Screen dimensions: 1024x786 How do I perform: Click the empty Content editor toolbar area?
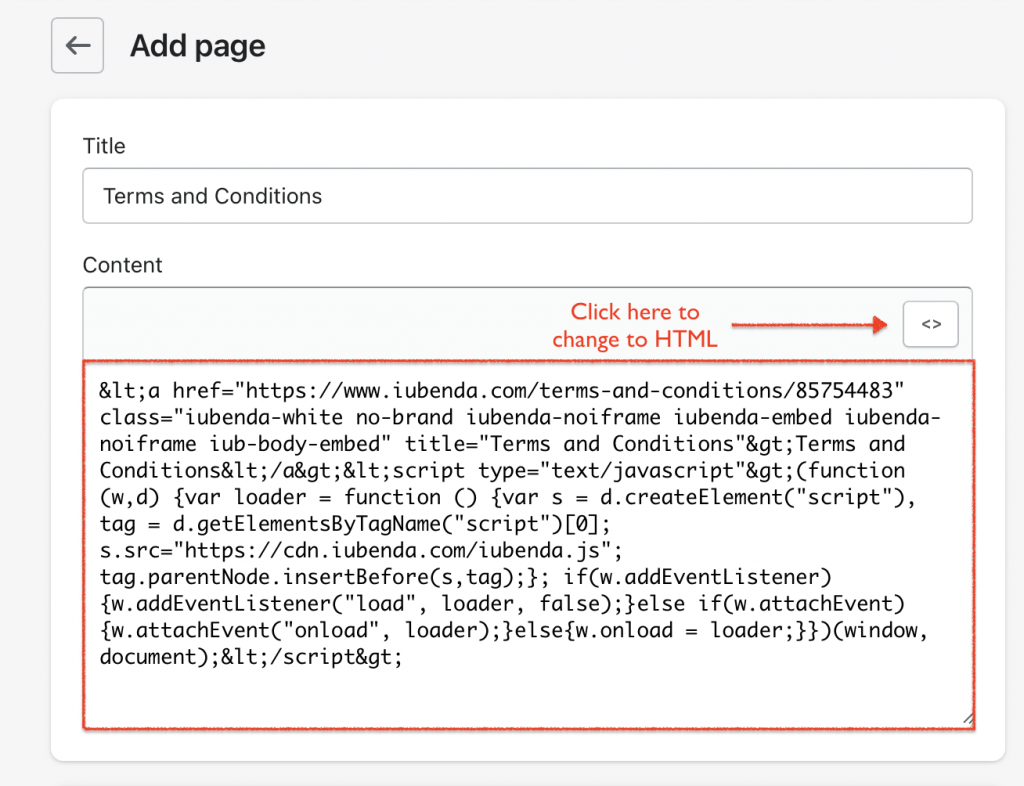[300, 324]
